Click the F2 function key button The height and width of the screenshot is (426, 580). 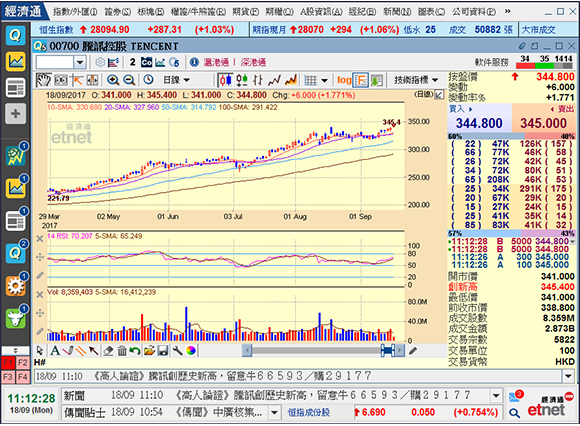[23, 363]
